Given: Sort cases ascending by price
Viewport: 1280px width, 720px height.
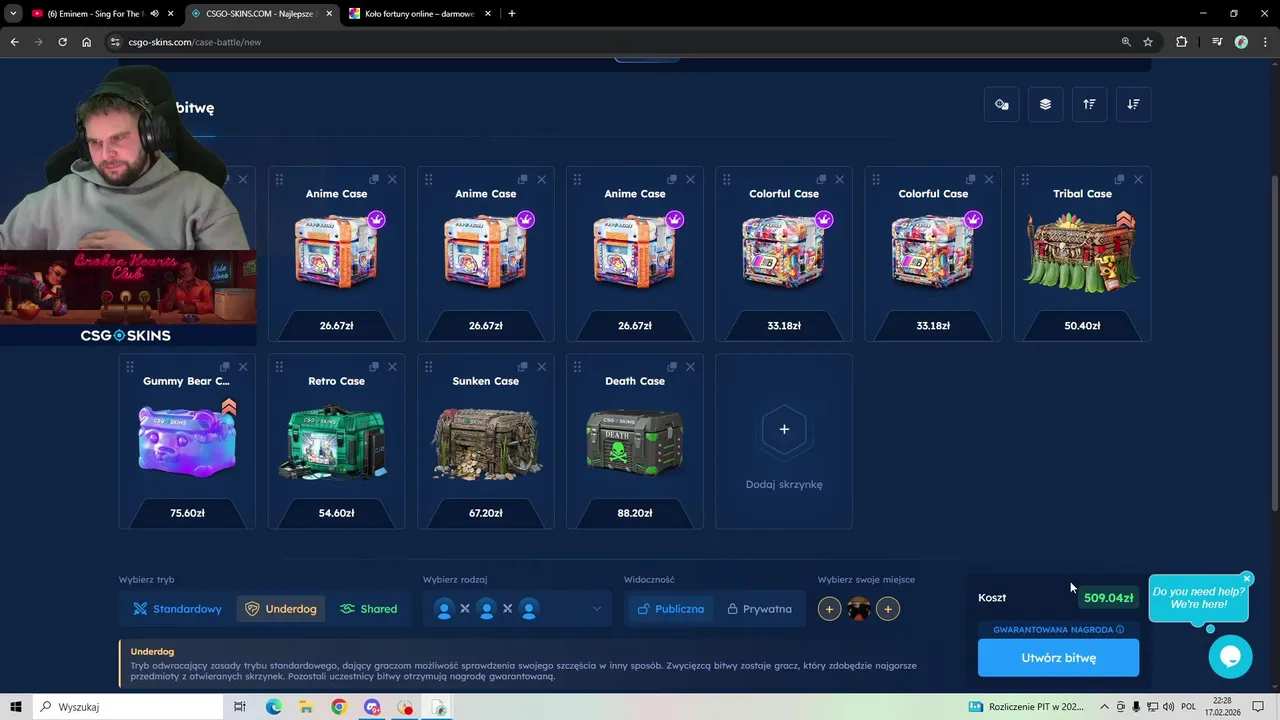Looking at the screenshot, I should (1089, 104).
